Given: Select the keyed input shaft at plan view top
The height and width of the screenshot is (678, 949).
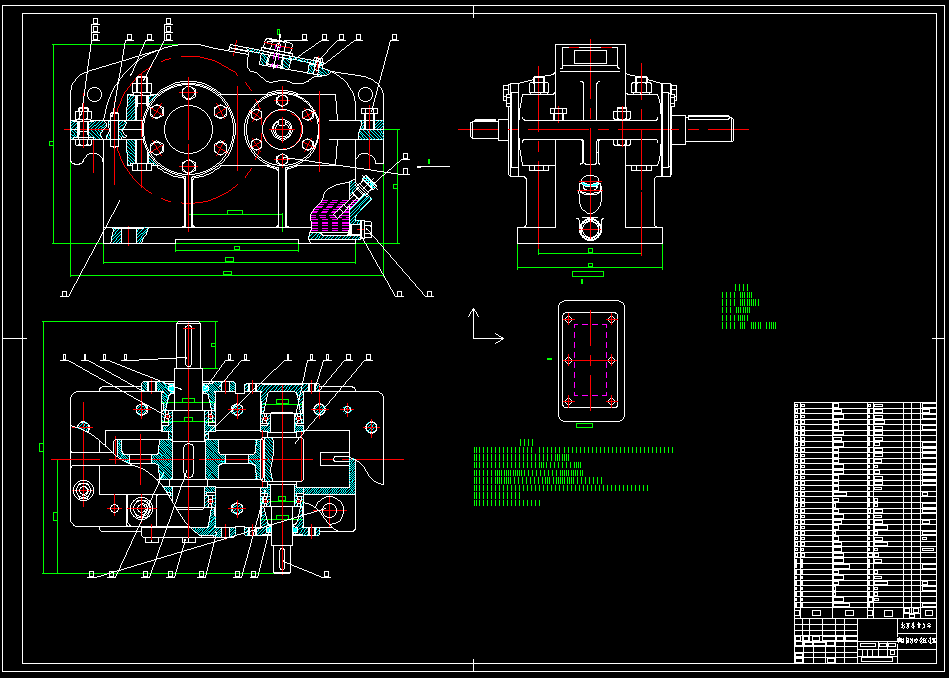Looking at the screenshot, I should tap(188, 345).
